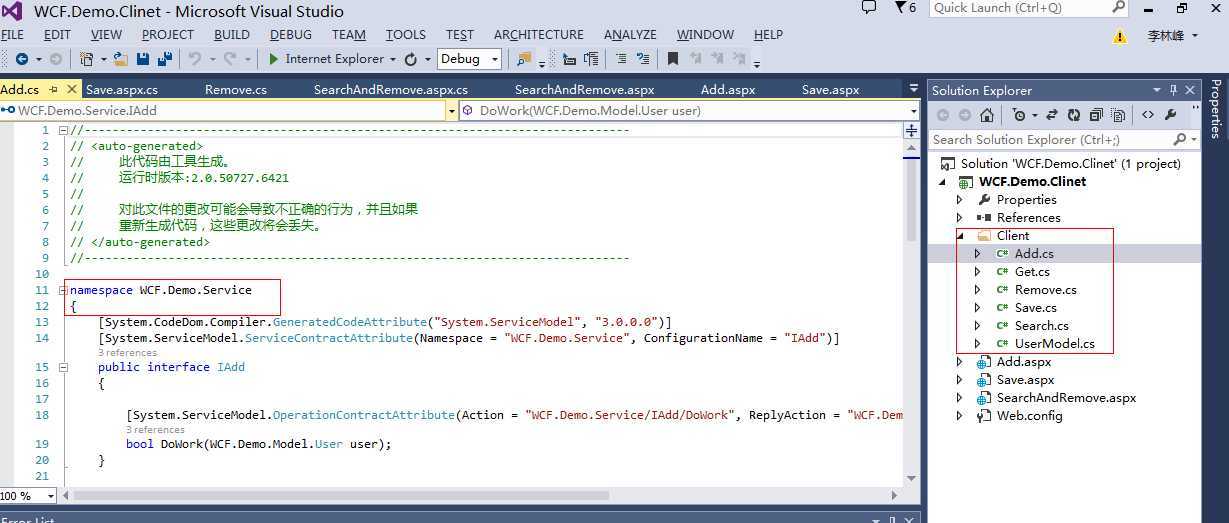
Task: Open the ARCHITECTURE menu
Action: tap(538, 34)
